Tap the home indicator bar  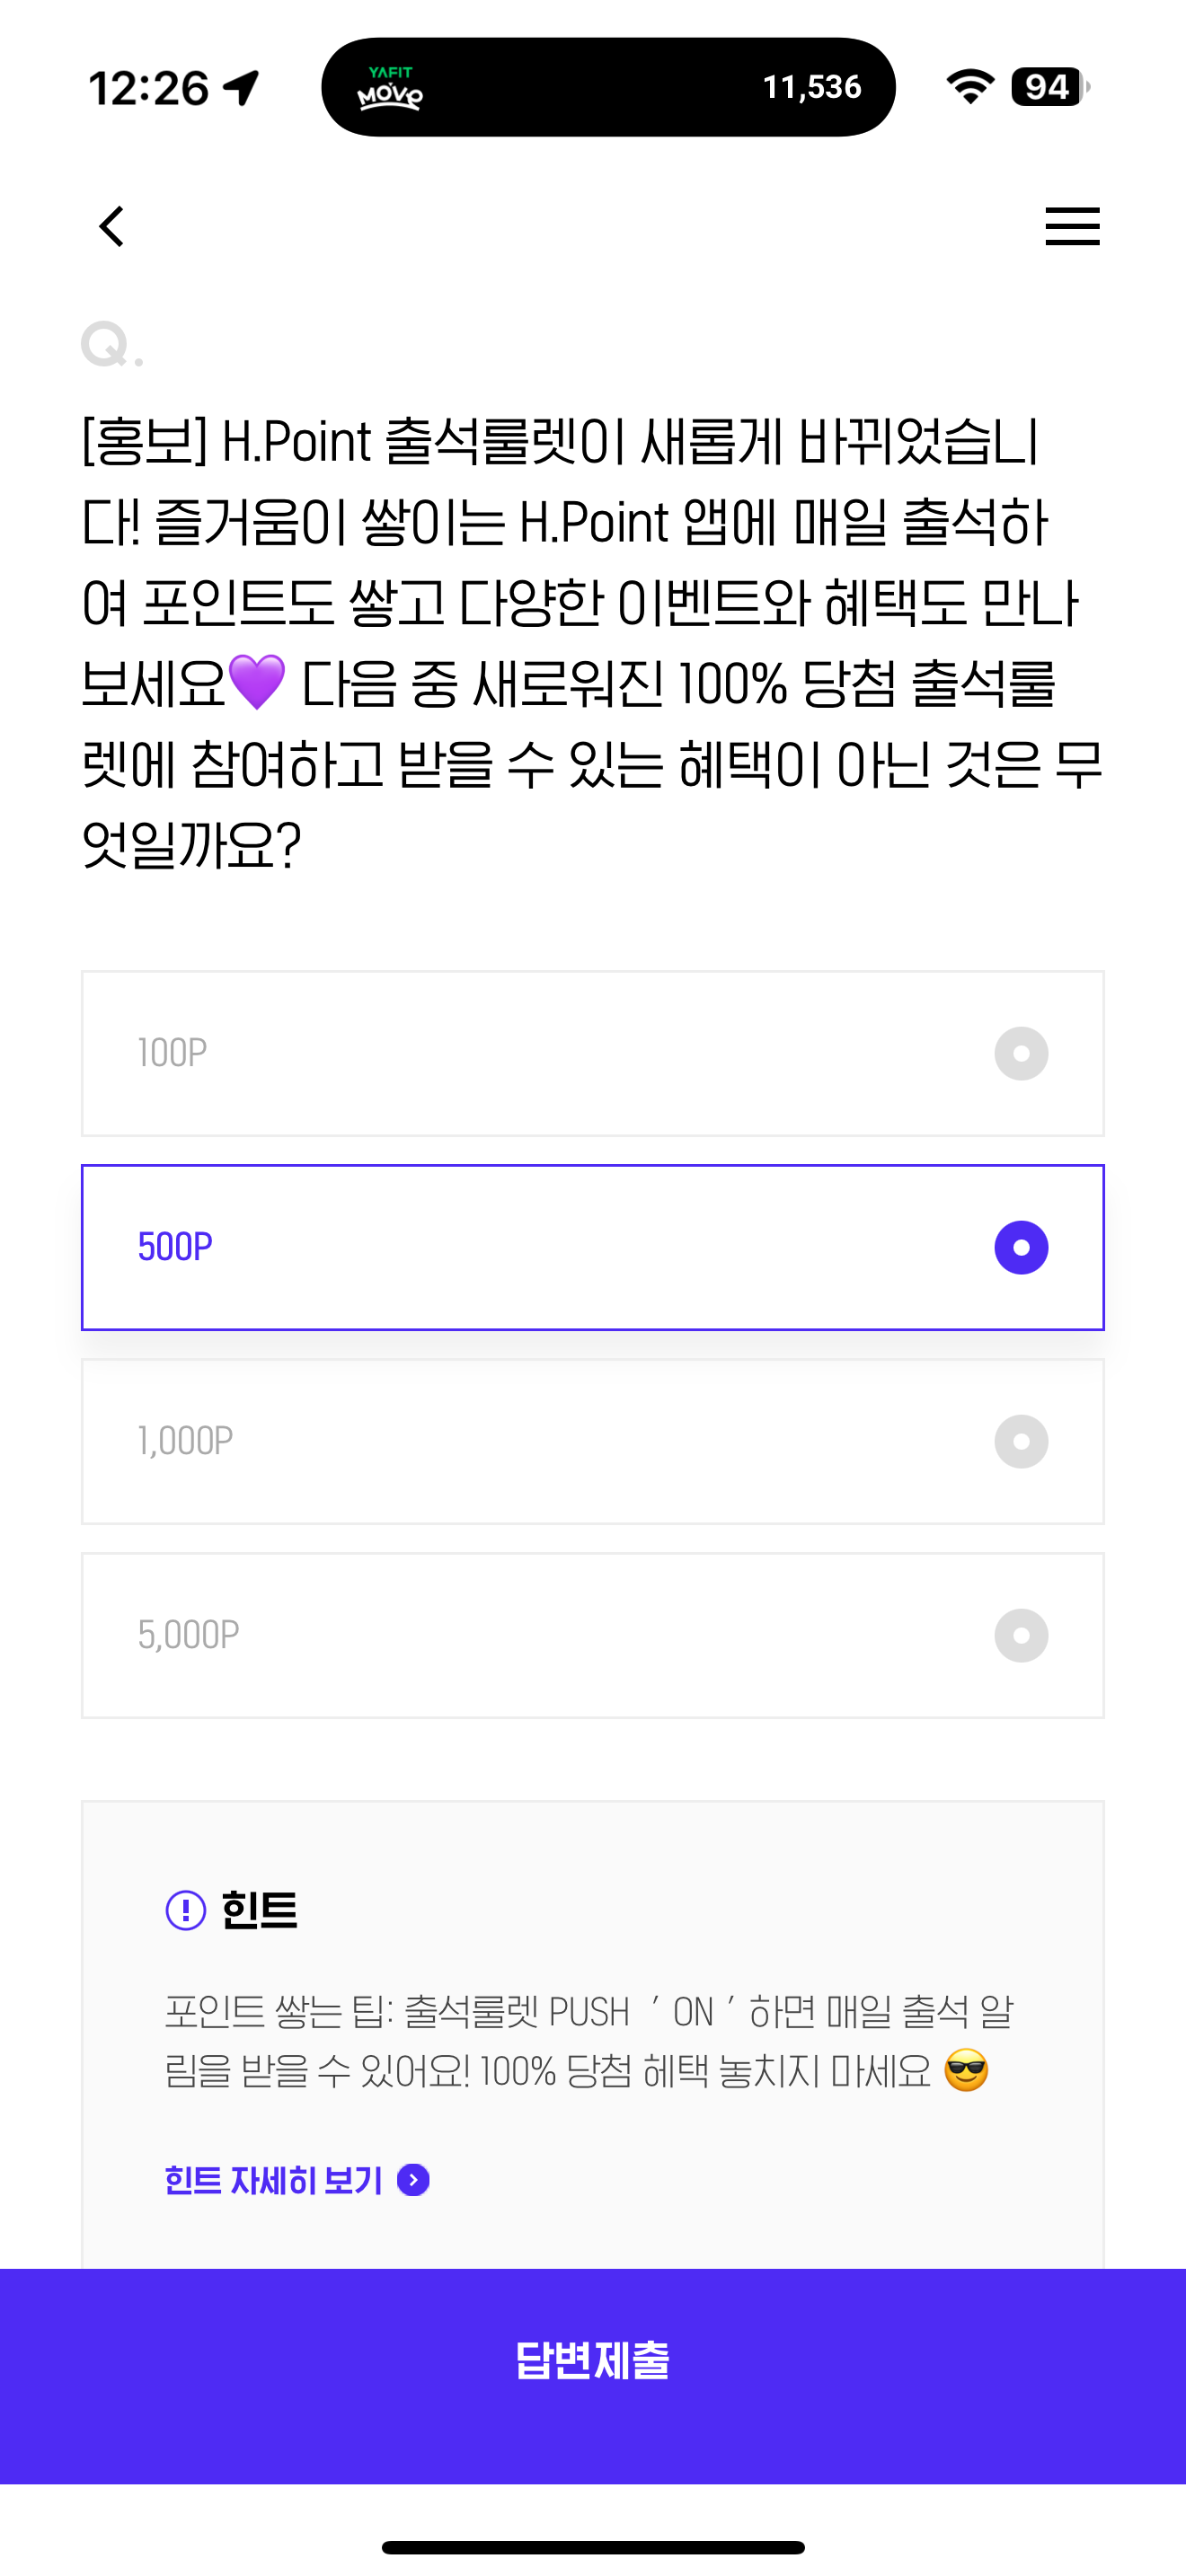coord(593,2547)
